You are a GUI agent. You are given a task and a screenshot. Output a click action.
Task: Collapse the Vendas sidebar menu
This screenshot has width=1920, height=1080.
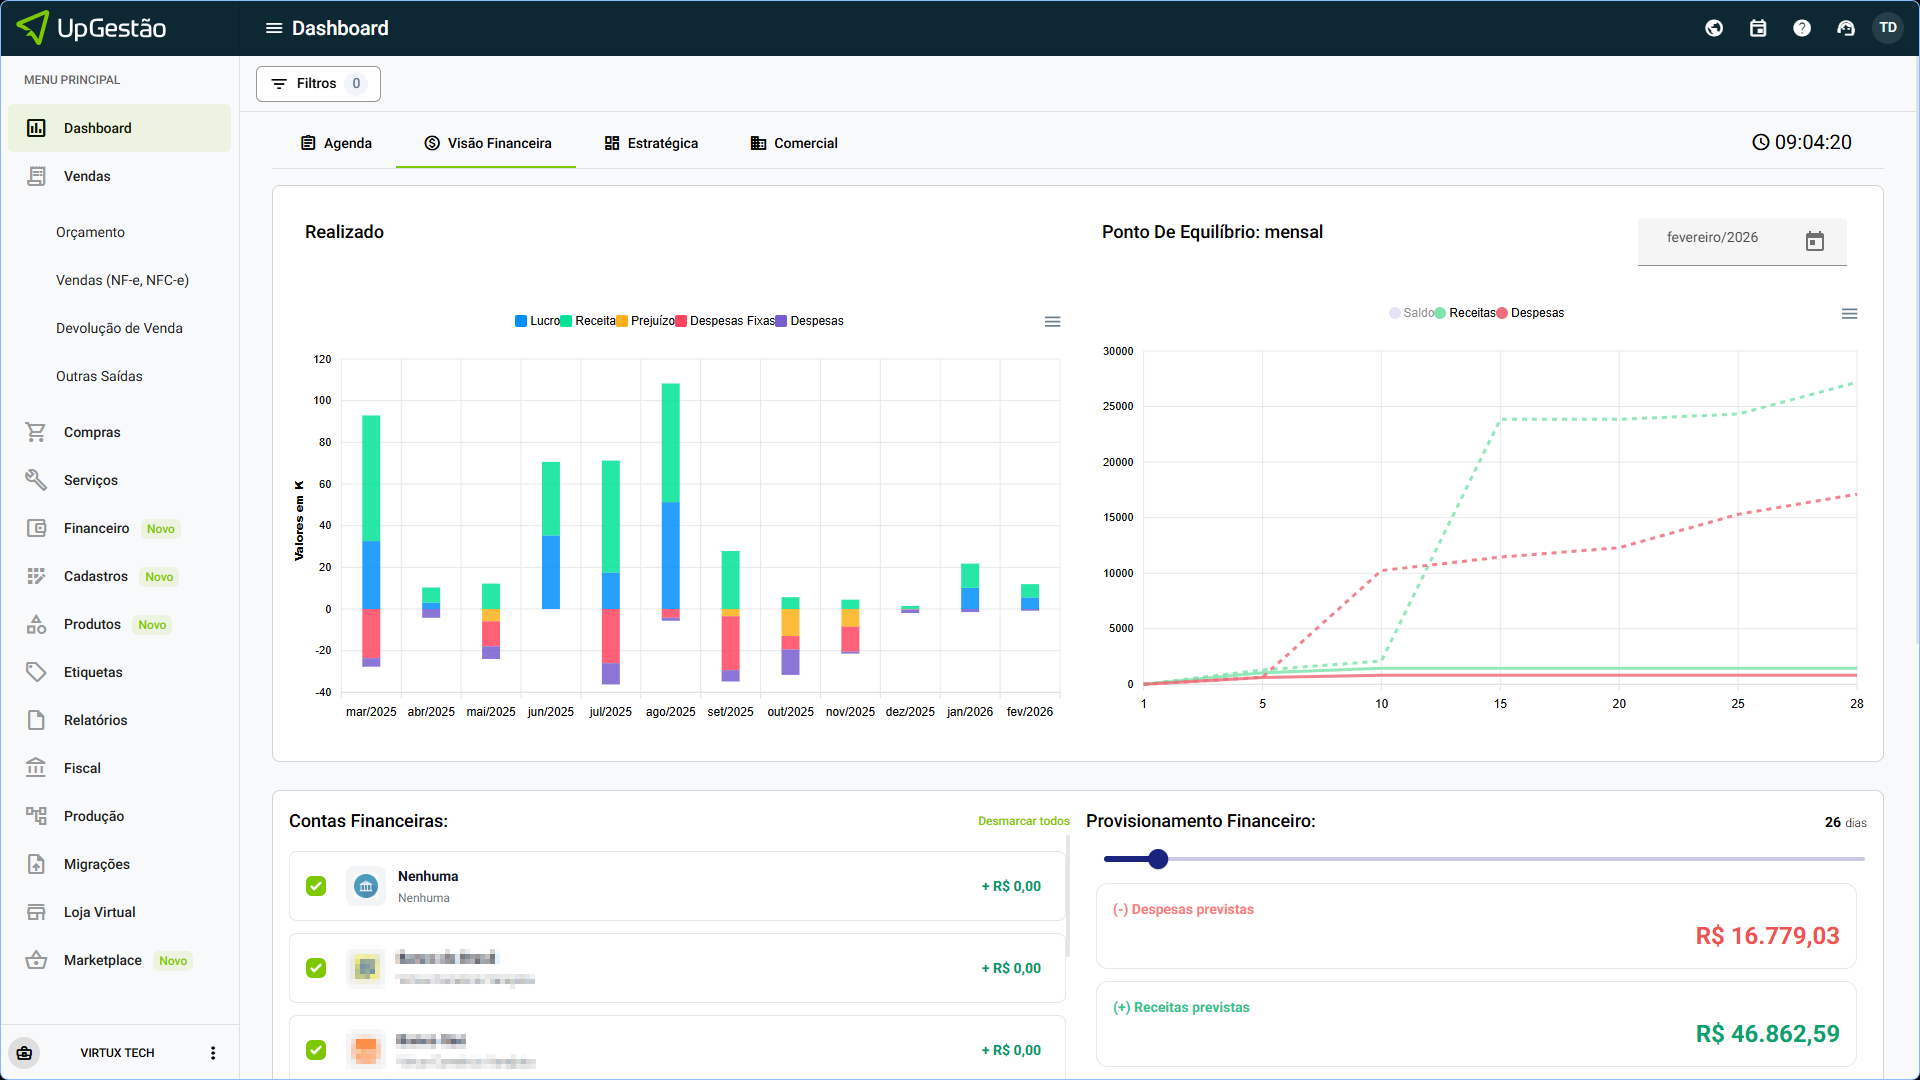pyautogui.click(x=87, y=176)
